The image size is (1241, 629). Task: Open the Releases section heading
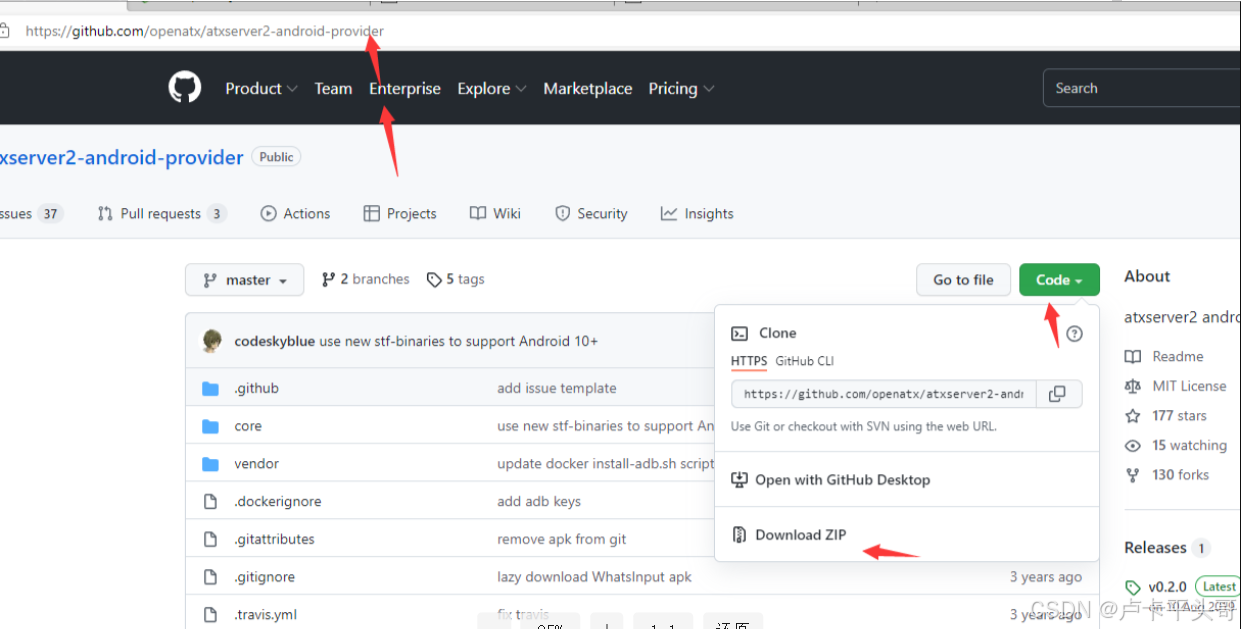coord(1155,548)
